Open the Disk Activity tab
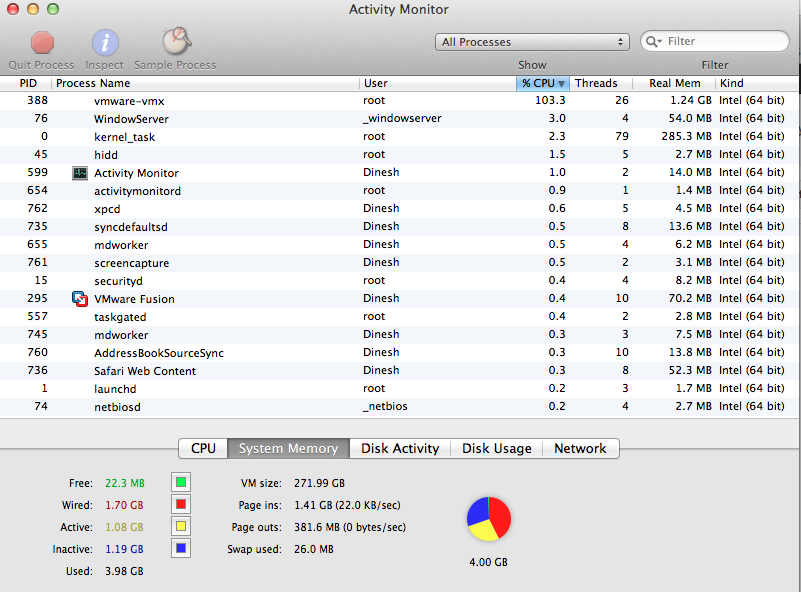 pyautogui.click(x=400, y=448)
